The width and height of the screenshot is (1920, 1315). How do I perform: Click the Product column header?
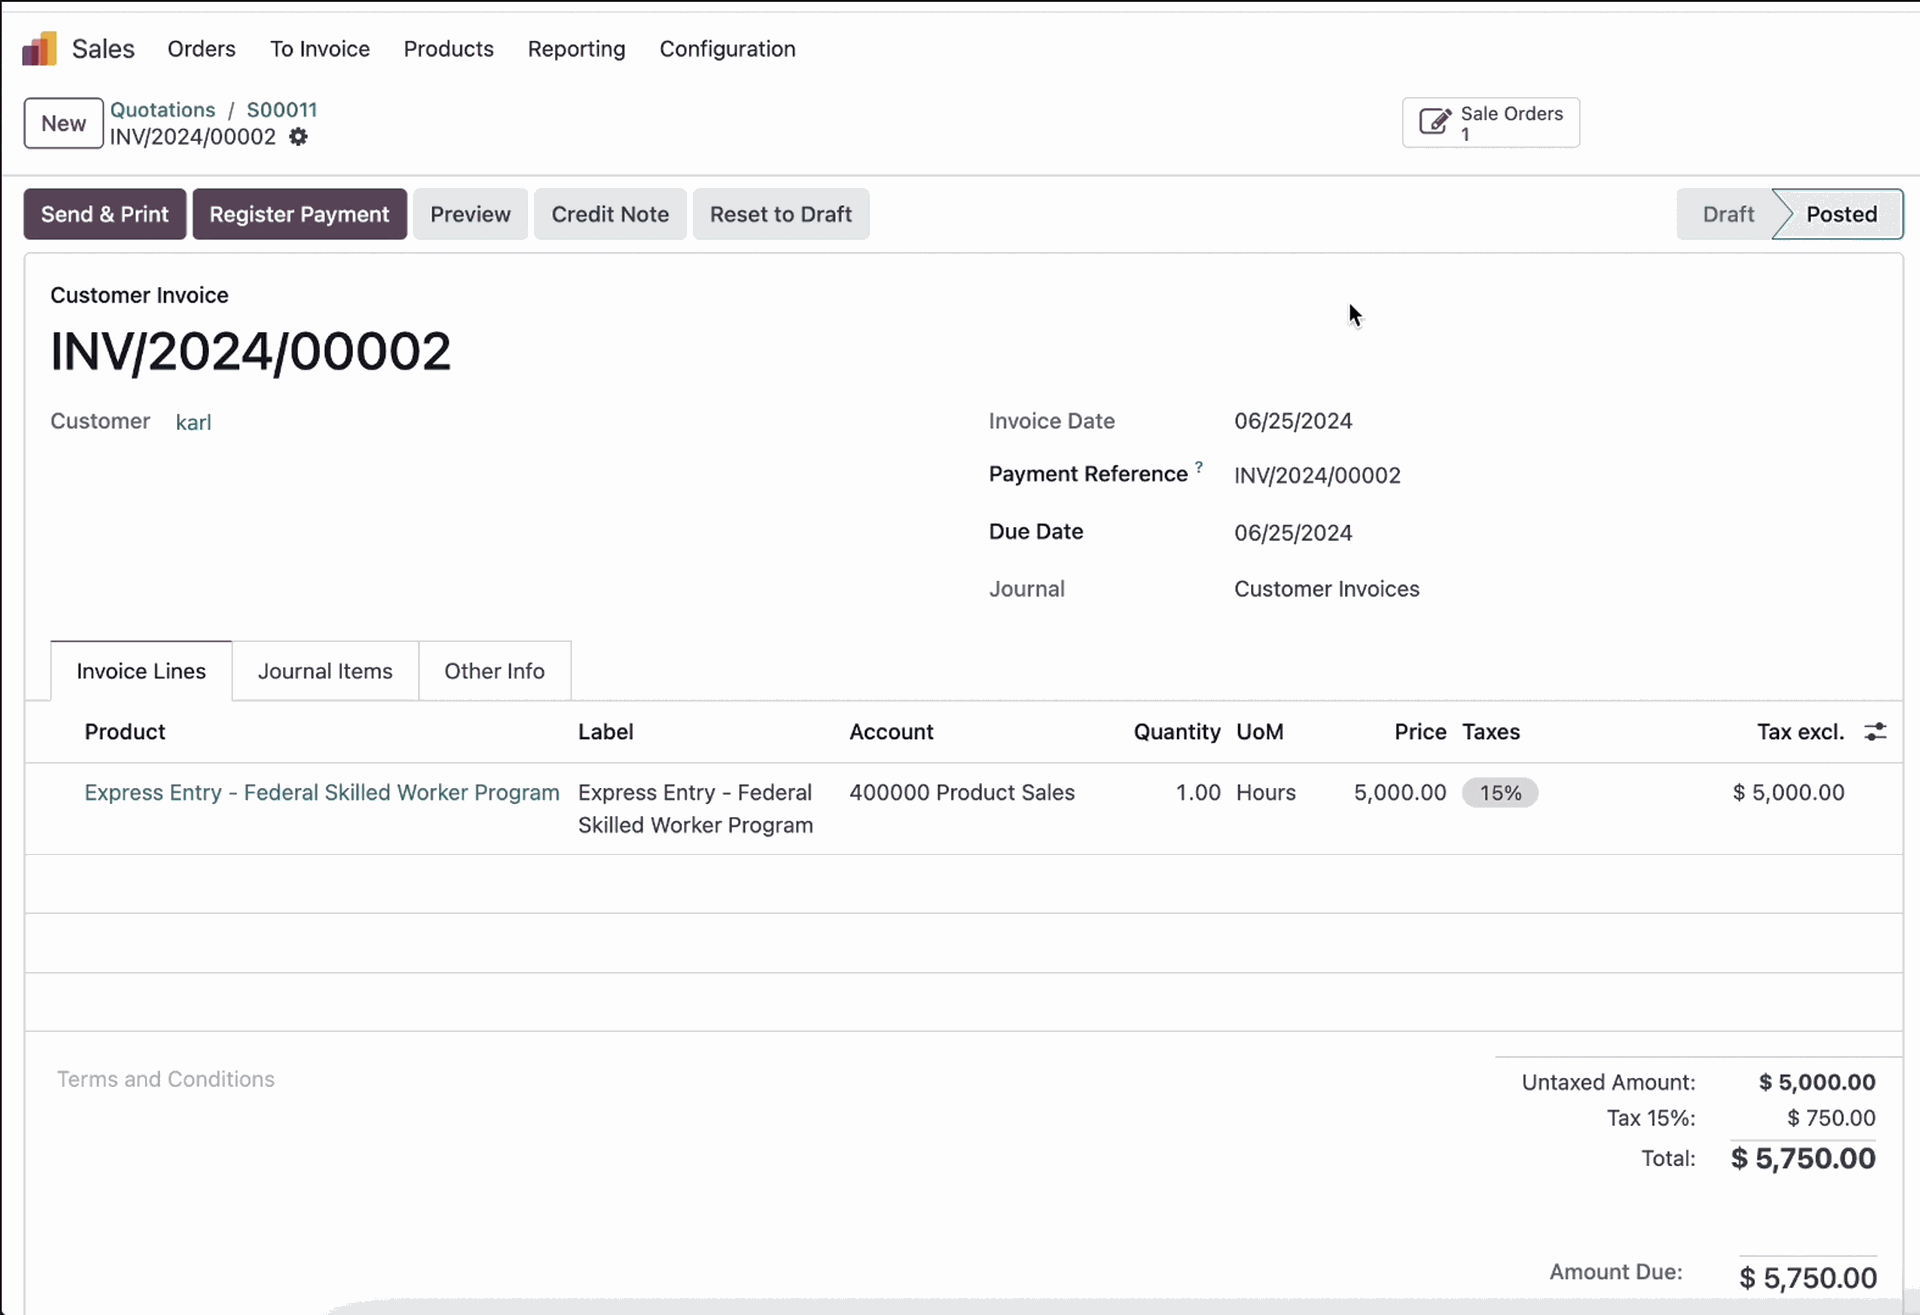click(125, 732)
